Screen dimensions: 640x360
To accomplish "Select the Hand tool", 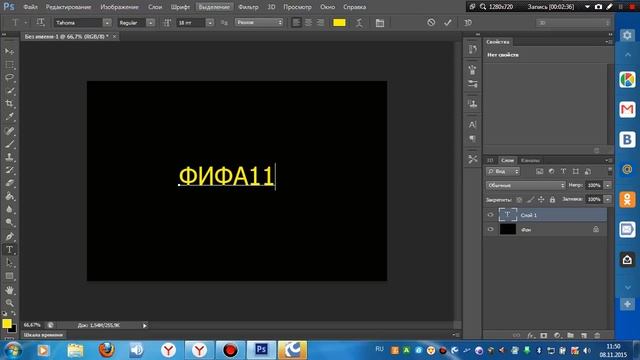I will (x=9, y=290).
